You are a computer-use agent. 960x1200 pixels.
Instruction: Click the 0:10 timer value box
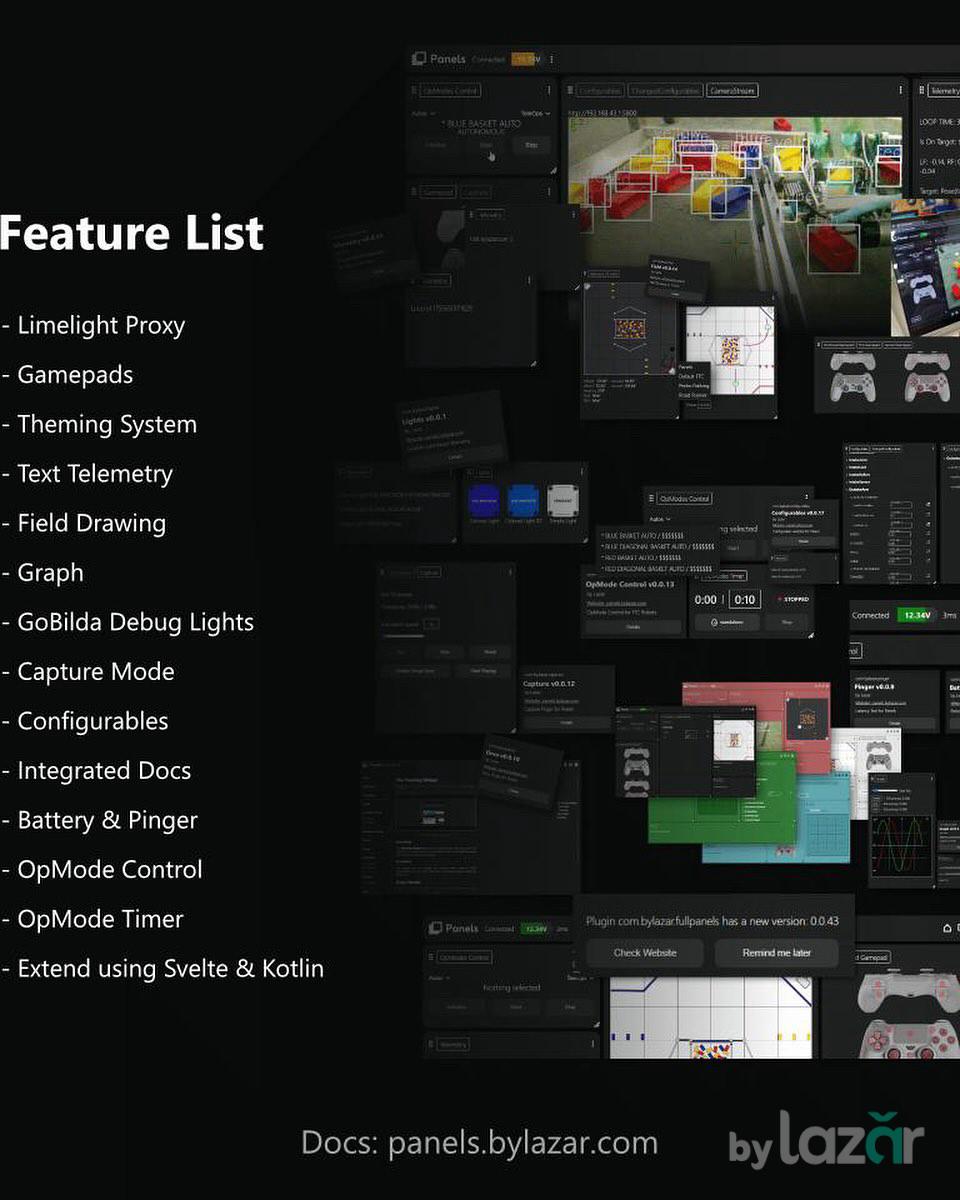[x=744, y=600]
